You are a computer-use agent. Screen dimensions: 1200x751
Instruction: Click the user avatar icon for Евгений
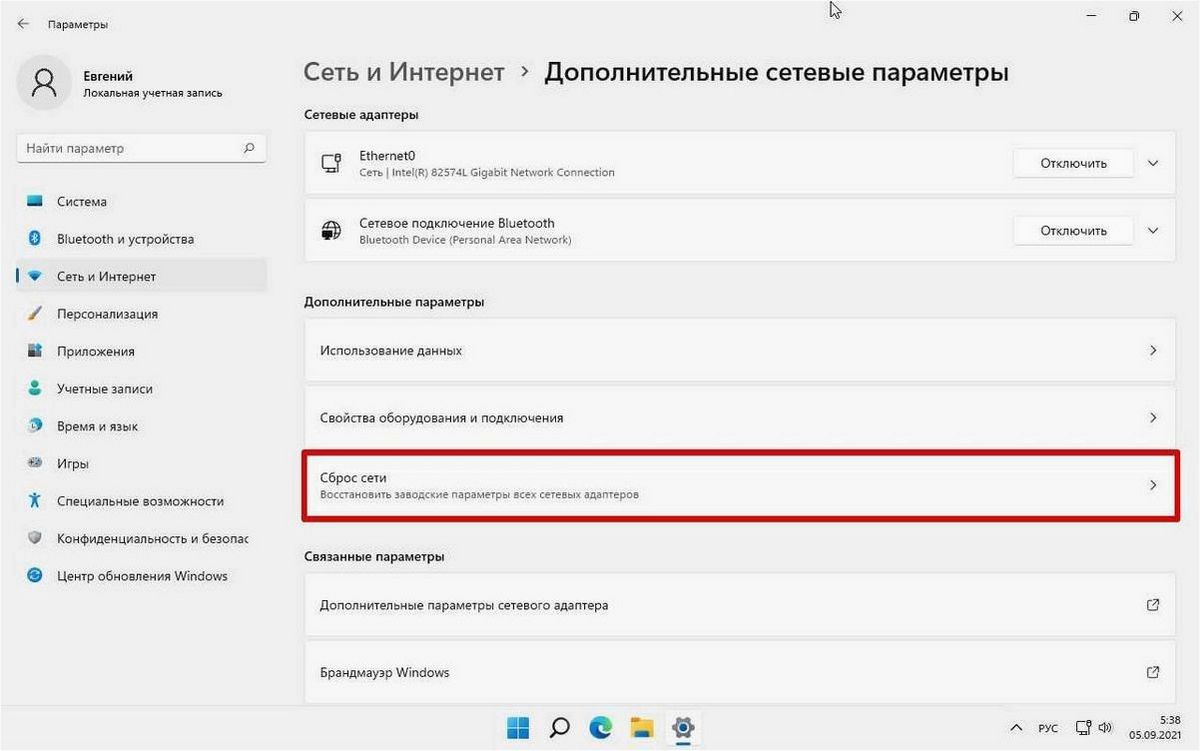[44, 83]
